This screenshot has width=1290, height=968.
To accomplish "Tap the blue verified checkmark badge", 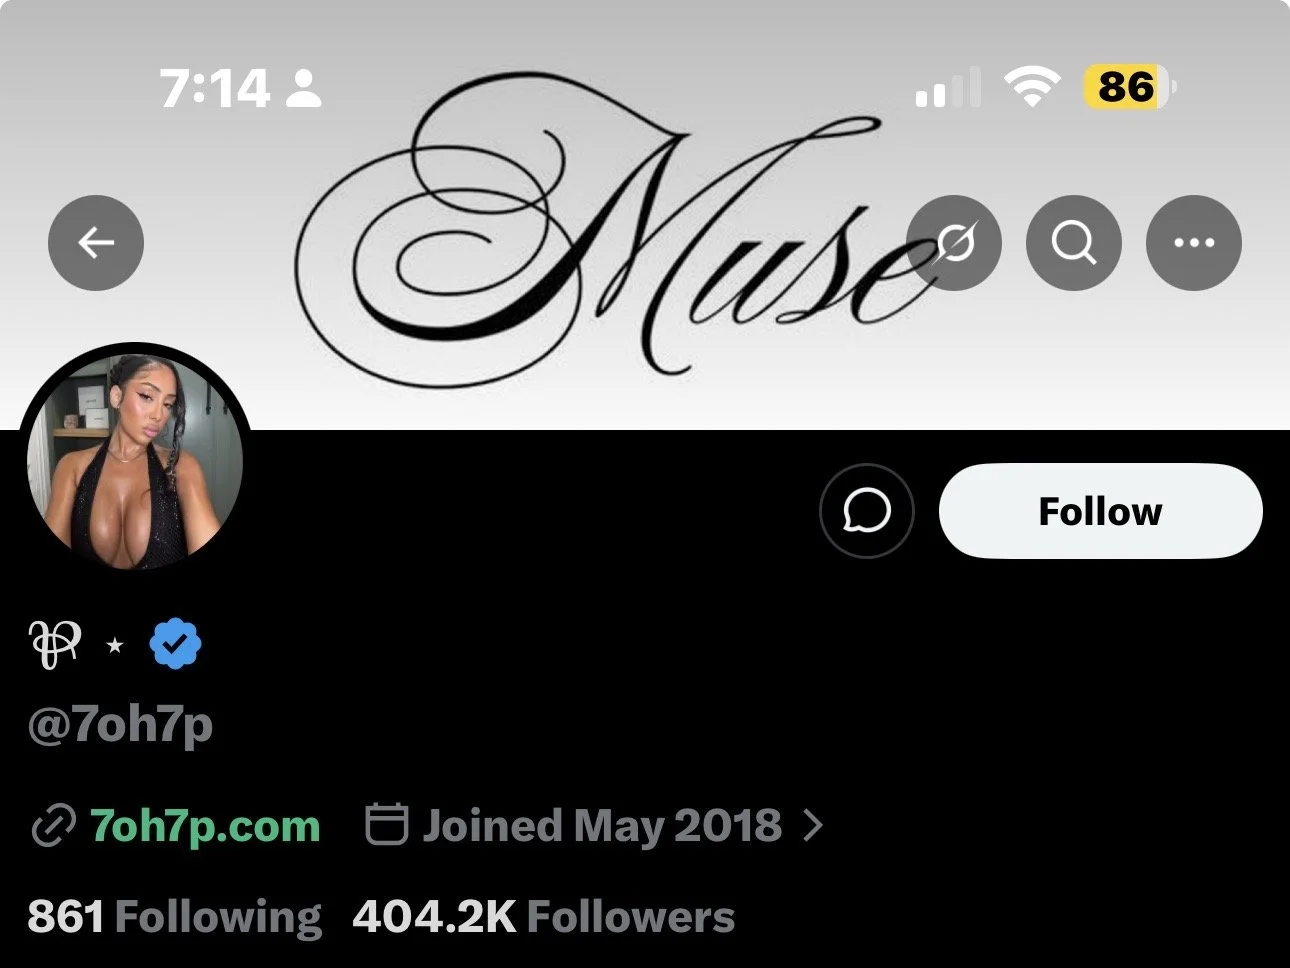I will pos(175,644).
